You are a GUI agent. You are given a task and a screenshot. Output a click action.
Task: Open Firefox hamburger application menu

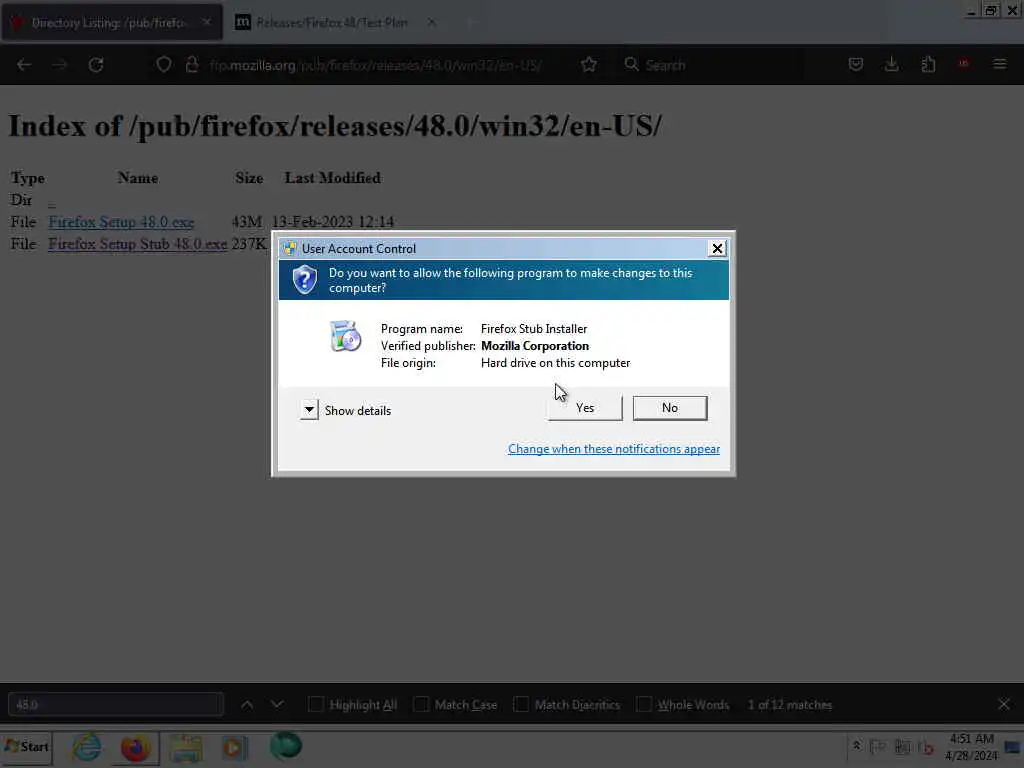point(999,64)
